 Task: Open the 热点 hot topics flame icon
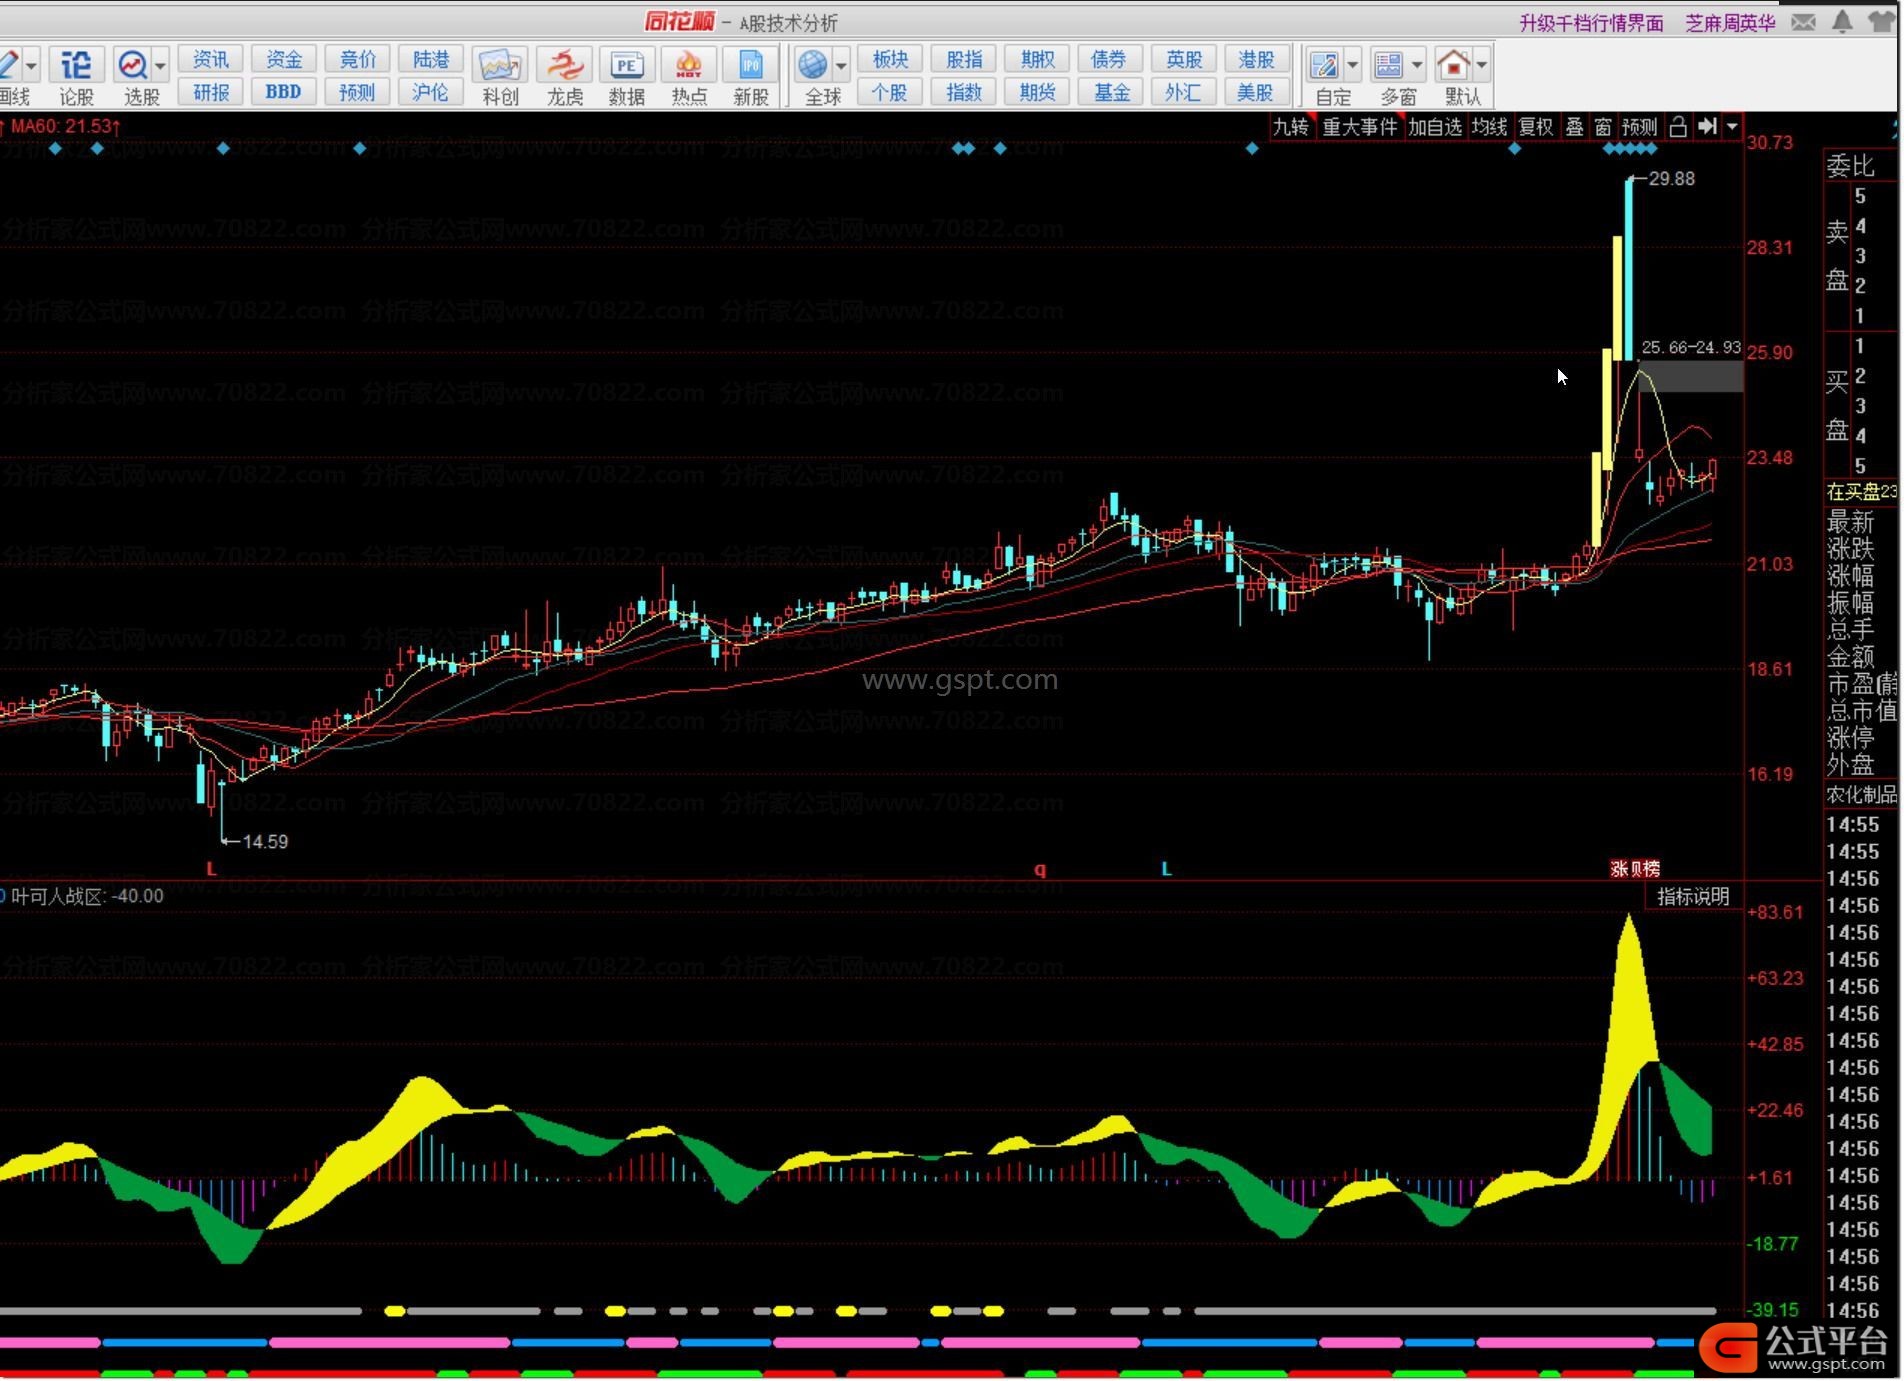(689, 66)
